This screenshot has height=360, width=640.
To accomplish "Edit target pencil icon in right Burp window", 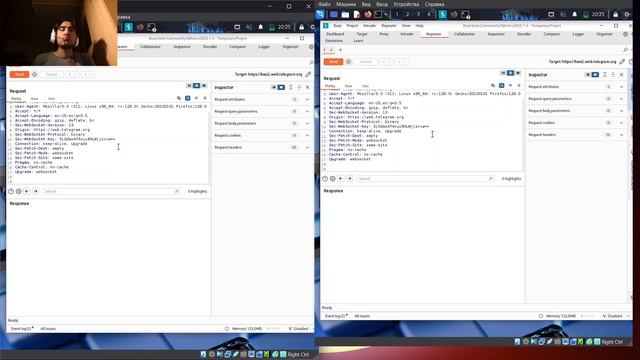I will 622,62.
